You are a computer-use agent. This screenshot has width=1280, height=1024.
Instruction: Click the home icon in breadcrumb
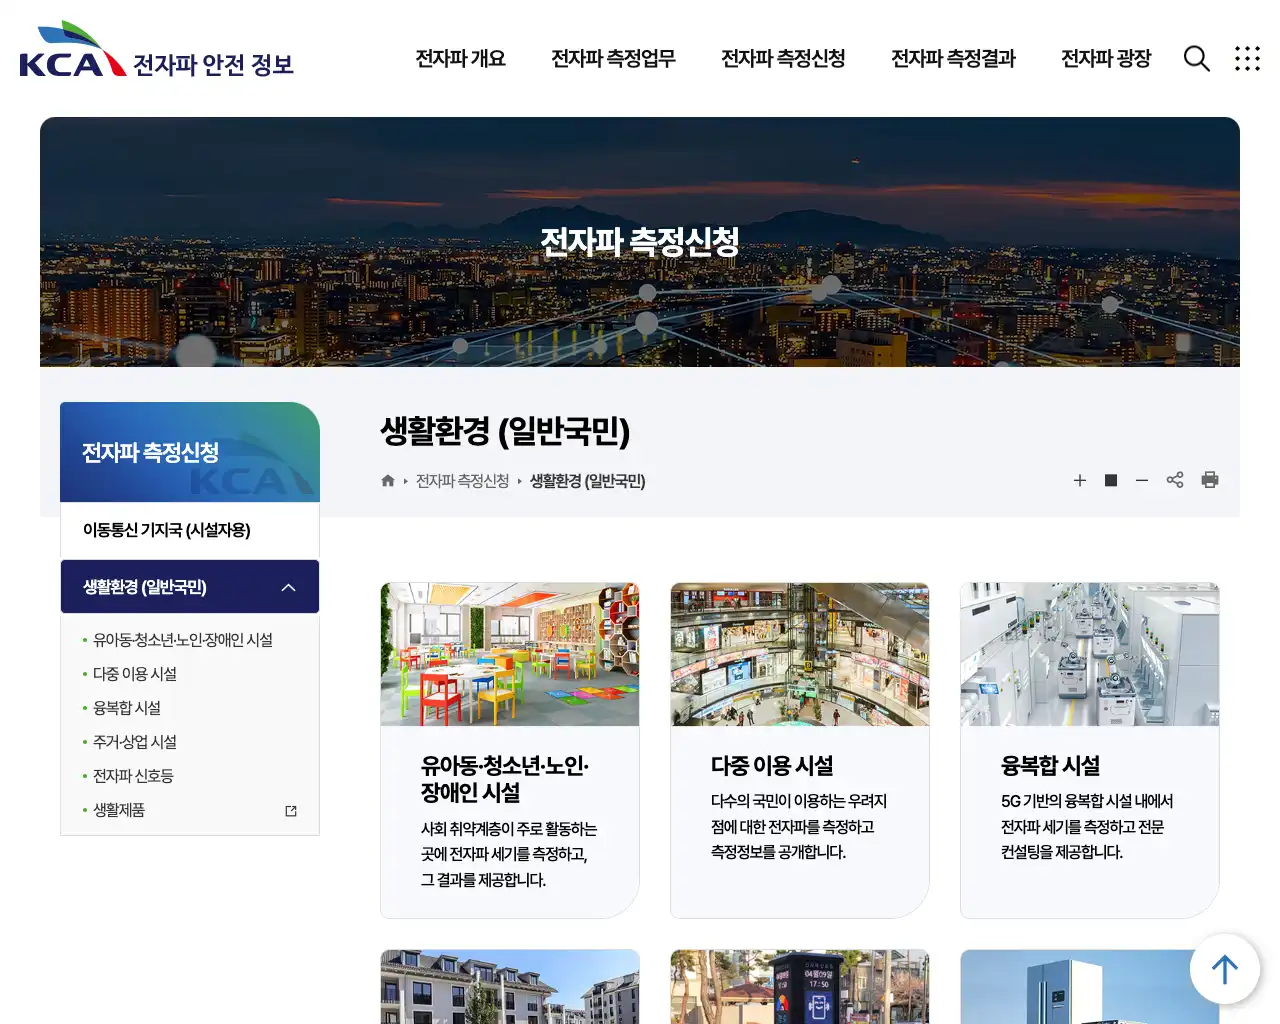coord(388,481)
